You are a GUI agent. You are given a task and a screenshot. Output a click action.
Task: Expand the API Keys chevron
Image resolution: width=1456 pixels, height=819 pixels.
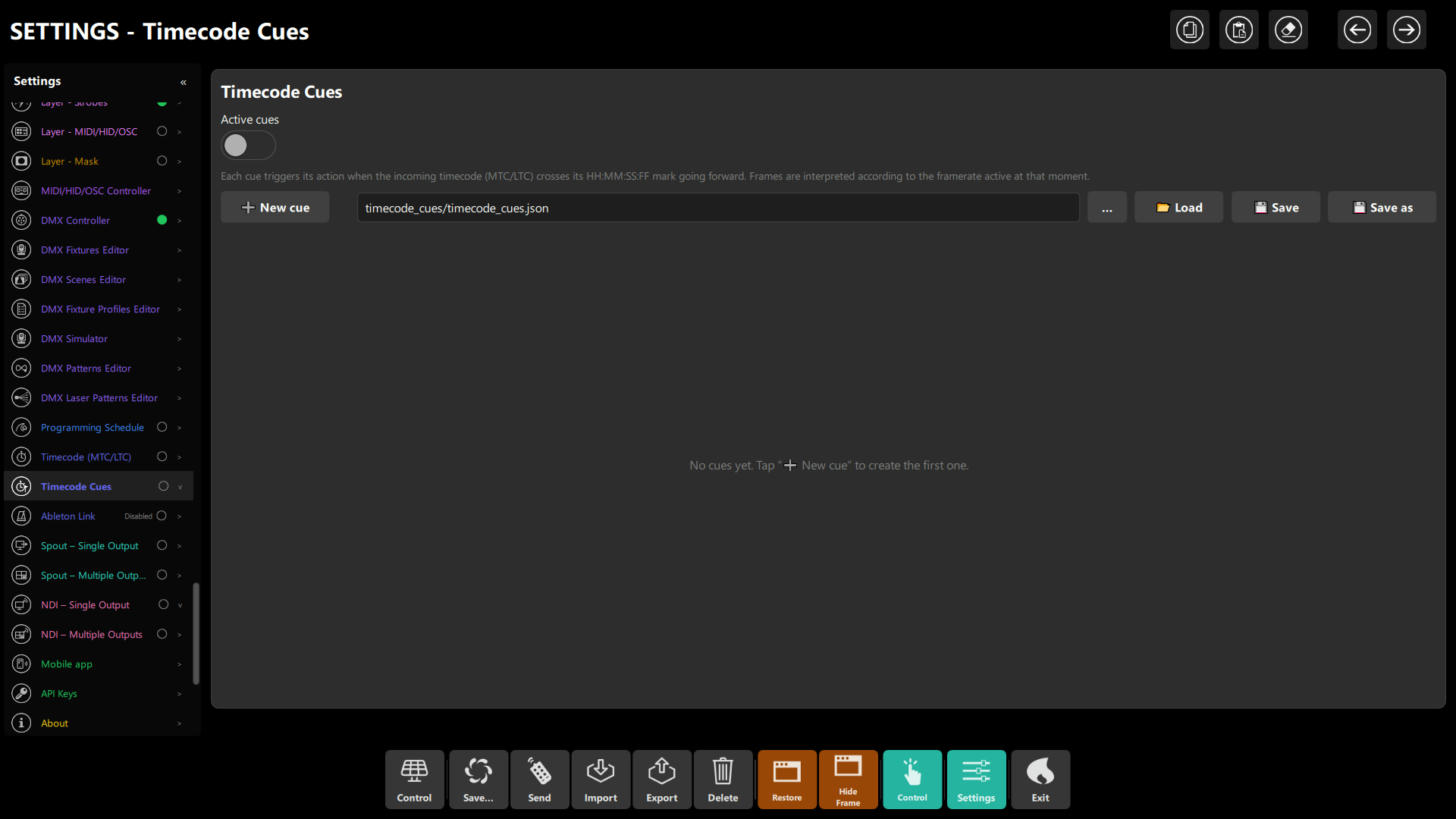tap(180, 694)
